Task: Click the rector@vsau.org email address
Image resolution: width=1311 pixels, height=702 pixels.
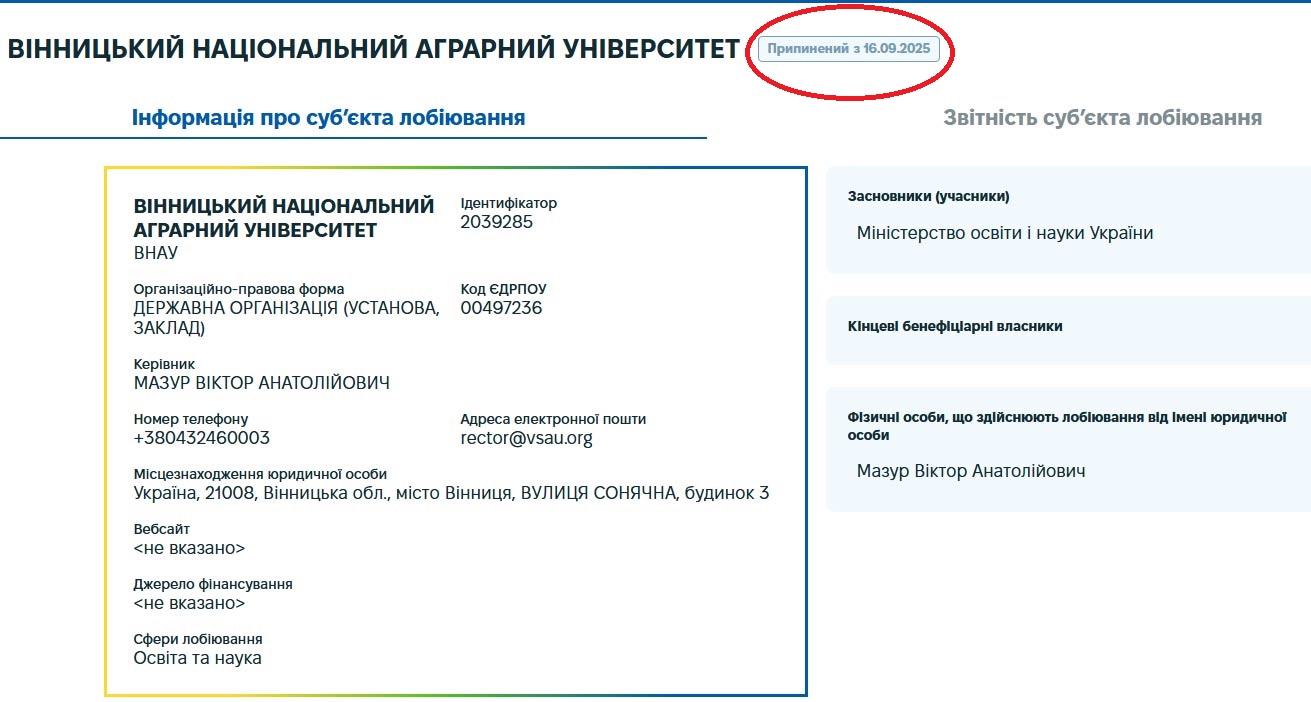Action: pos(526,438)
